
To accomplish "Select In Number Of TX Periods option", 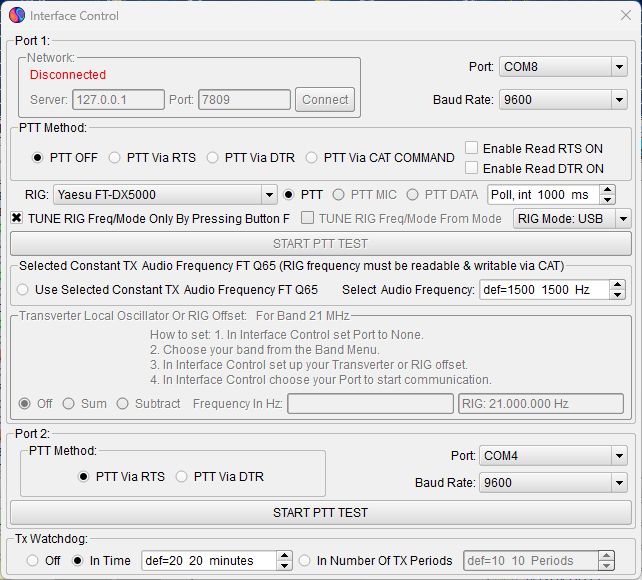I will point(306,561).
